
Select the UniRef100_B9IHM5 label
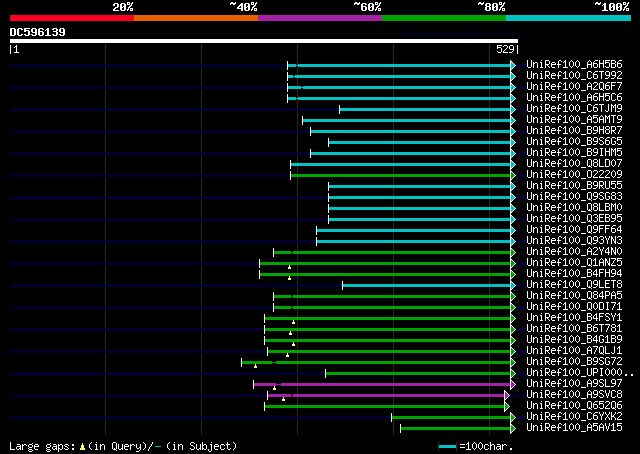(x=574, y=153)
